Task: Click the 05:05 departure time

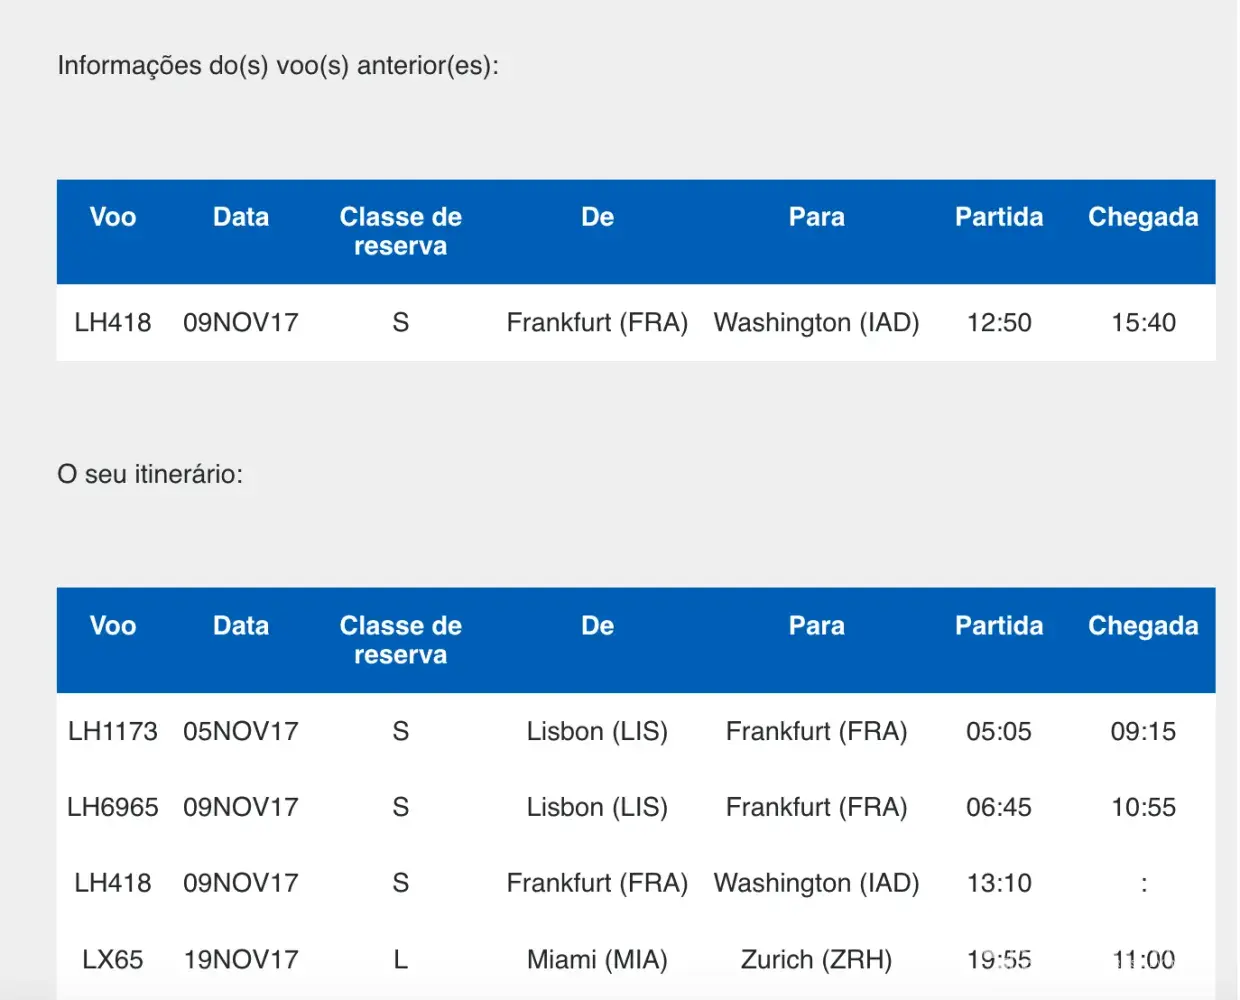Action: click(x=999, y=732)
